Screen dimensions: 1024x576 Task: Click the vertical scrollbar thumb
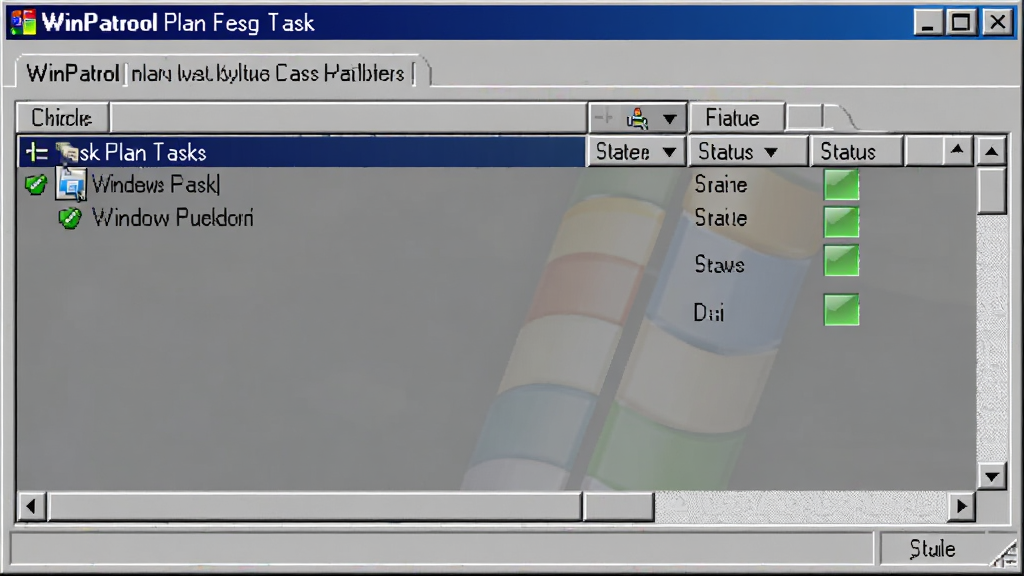click(x=991, y=191)
